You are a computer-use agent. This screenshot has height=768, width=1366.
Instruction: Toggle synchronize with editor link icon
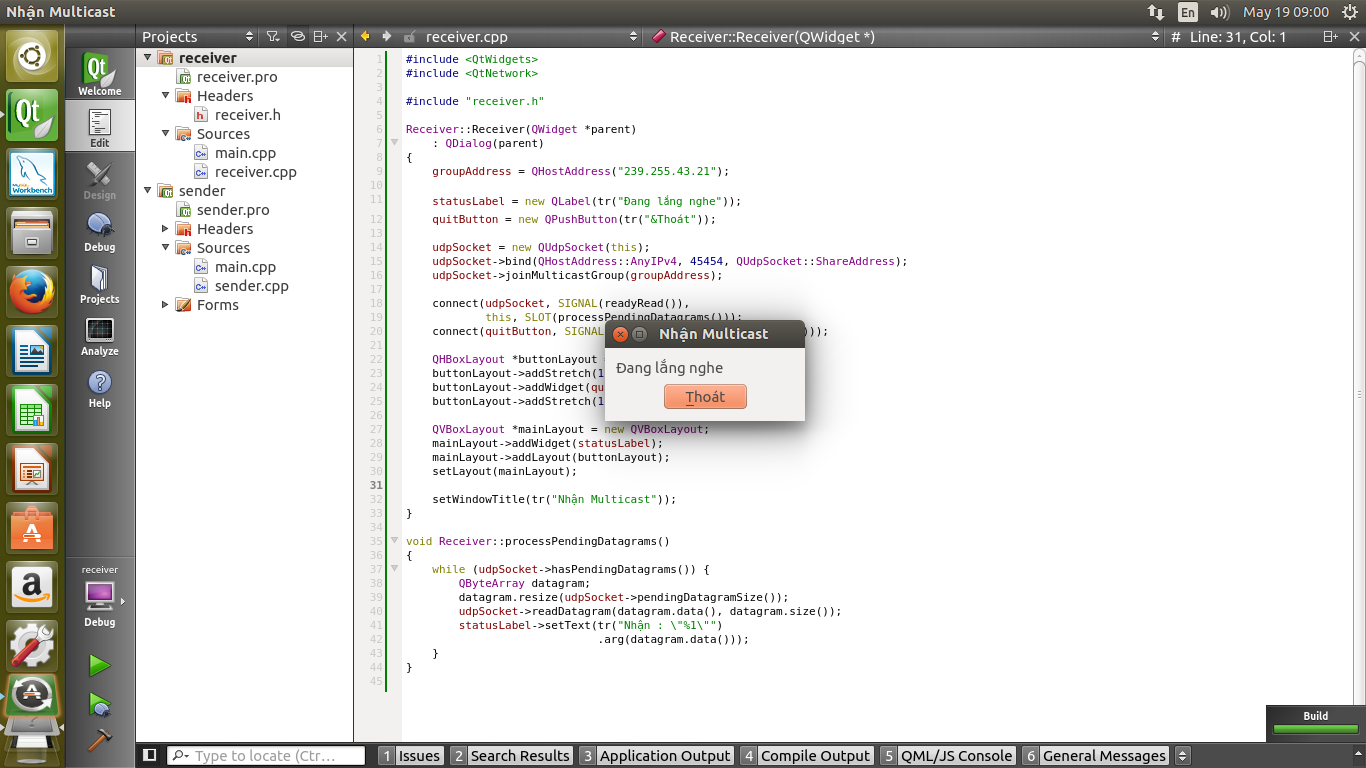pyautogui.click(x=297, y=37)
